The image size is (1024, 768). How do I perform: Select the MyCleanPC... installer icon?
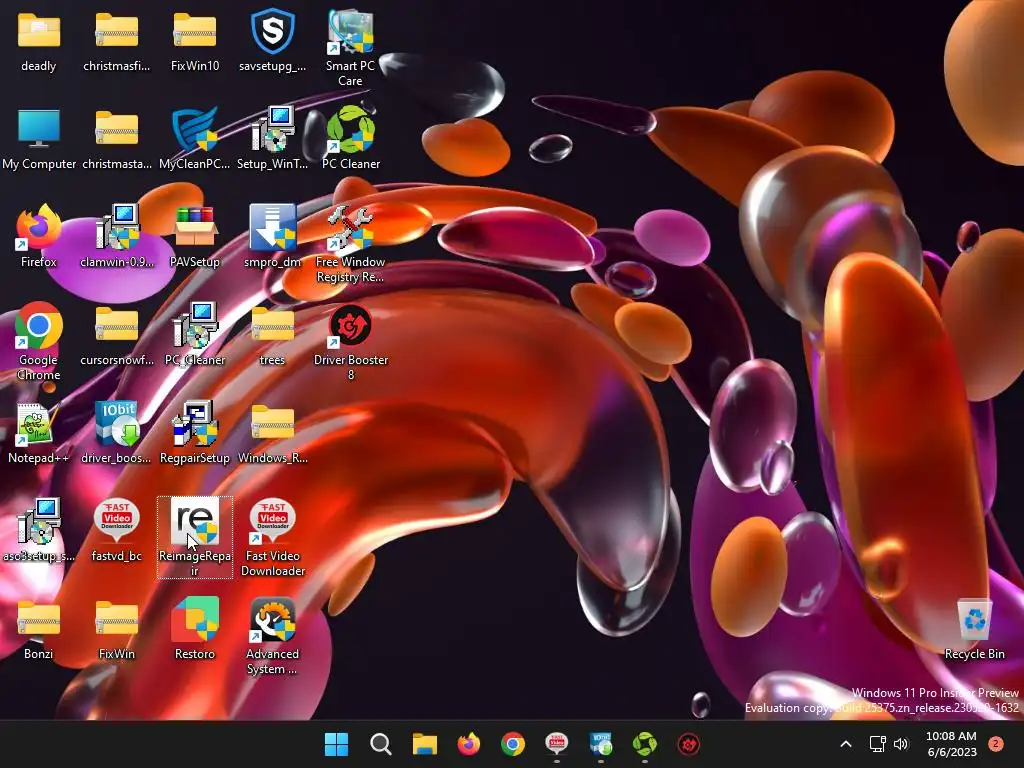pos(195,139)
